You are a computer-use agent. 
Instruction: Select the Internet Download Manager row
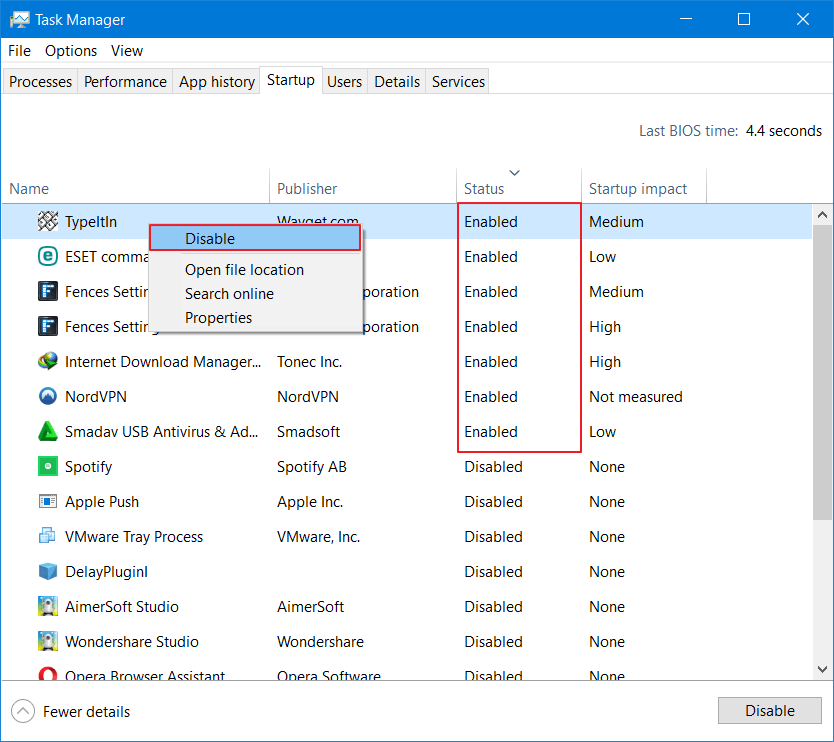[x=407, y=362]
